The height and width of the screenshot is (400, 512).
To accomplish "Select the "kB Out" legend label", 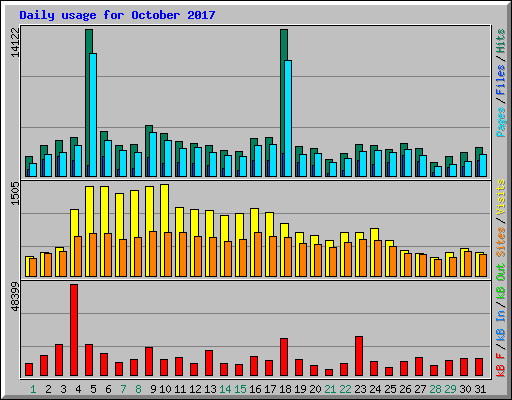I will pos(501,282).
